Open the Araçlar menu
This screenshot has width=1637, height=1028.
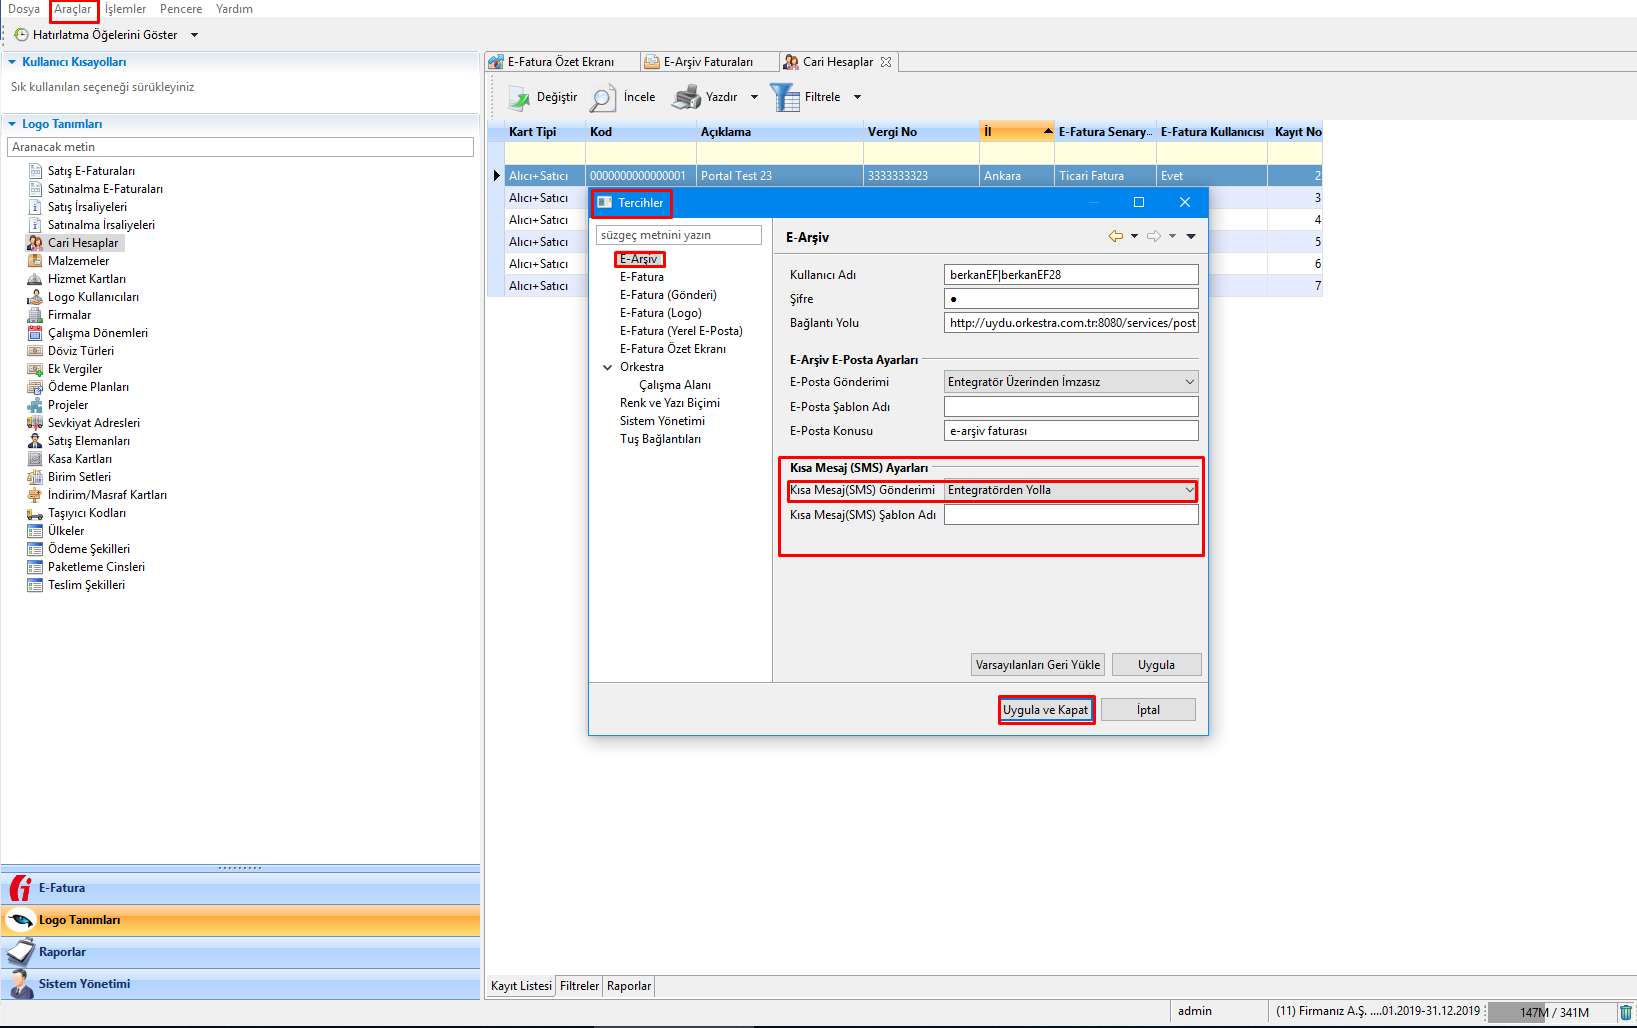click(x=73, y=9)
